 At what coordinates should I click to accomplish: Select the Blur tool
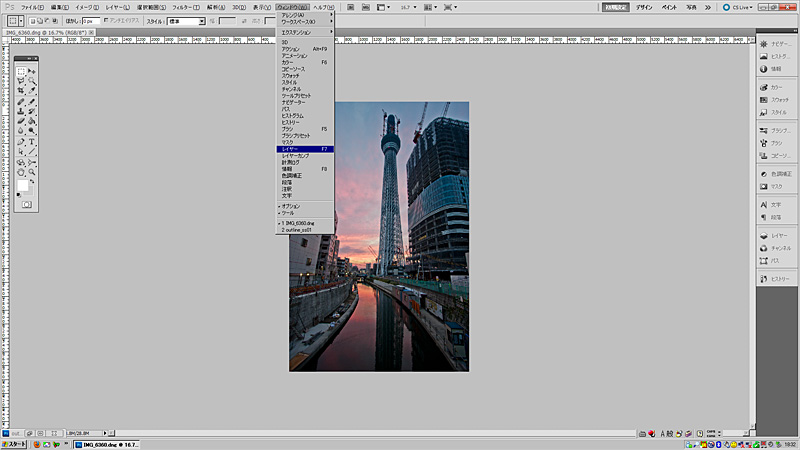pos(21,131)
